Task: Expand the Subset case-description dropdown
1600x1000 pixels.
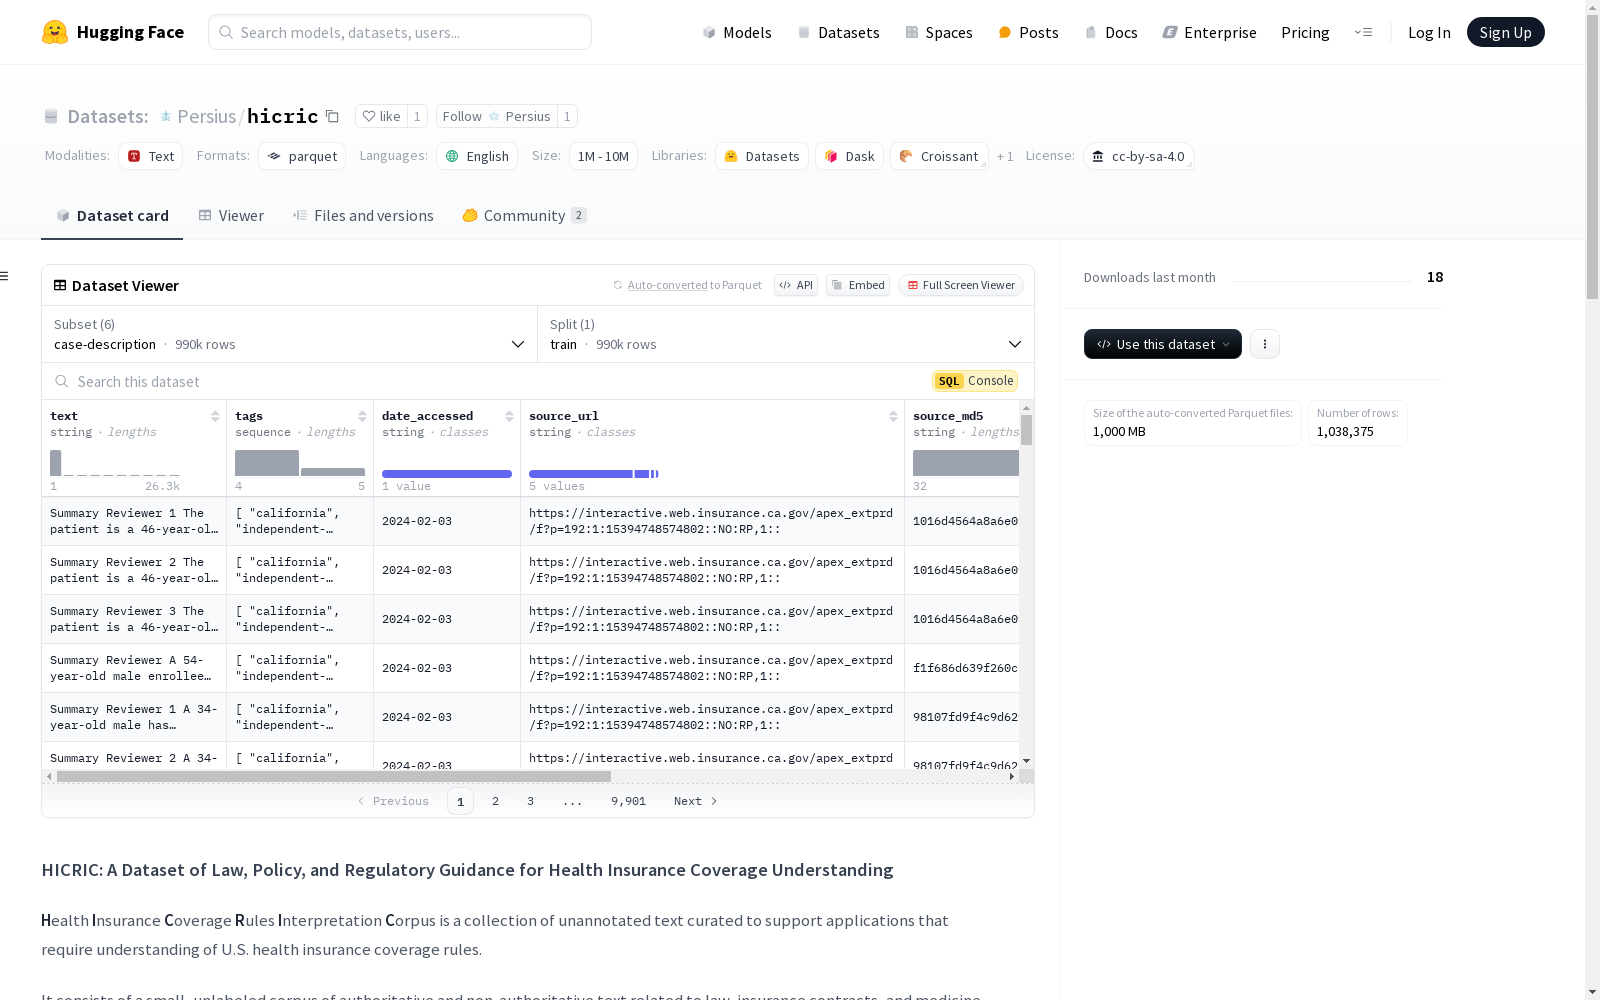Action: pos(290,334)
